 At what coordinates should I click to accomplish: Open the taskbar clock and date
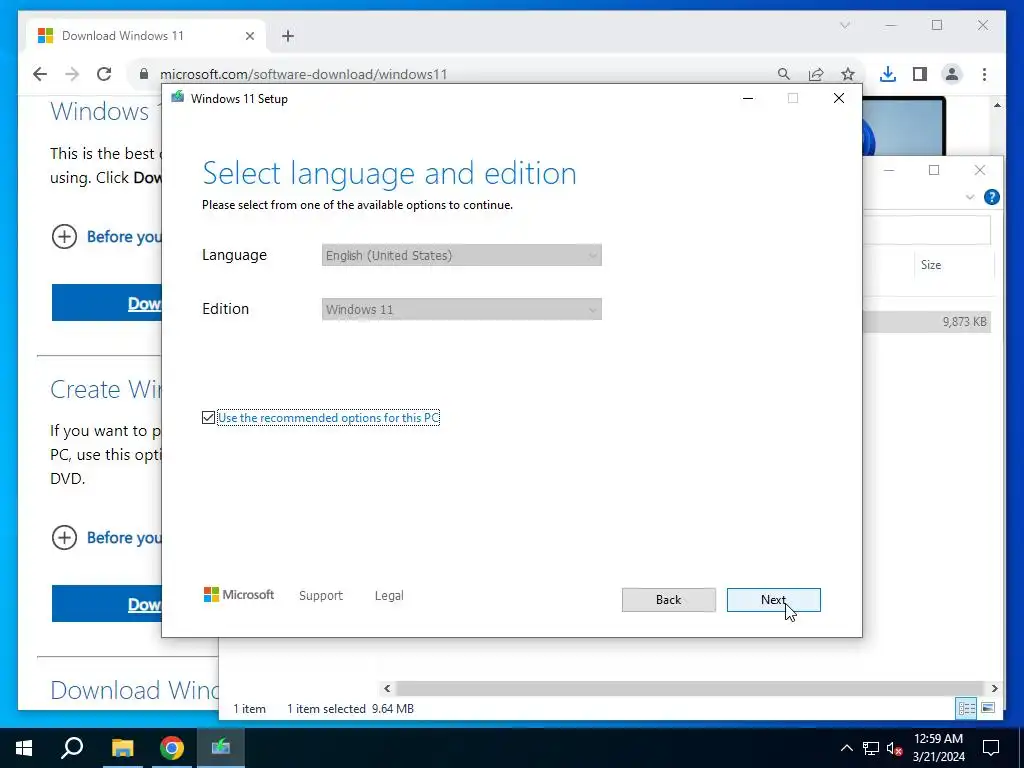[938, 747]
